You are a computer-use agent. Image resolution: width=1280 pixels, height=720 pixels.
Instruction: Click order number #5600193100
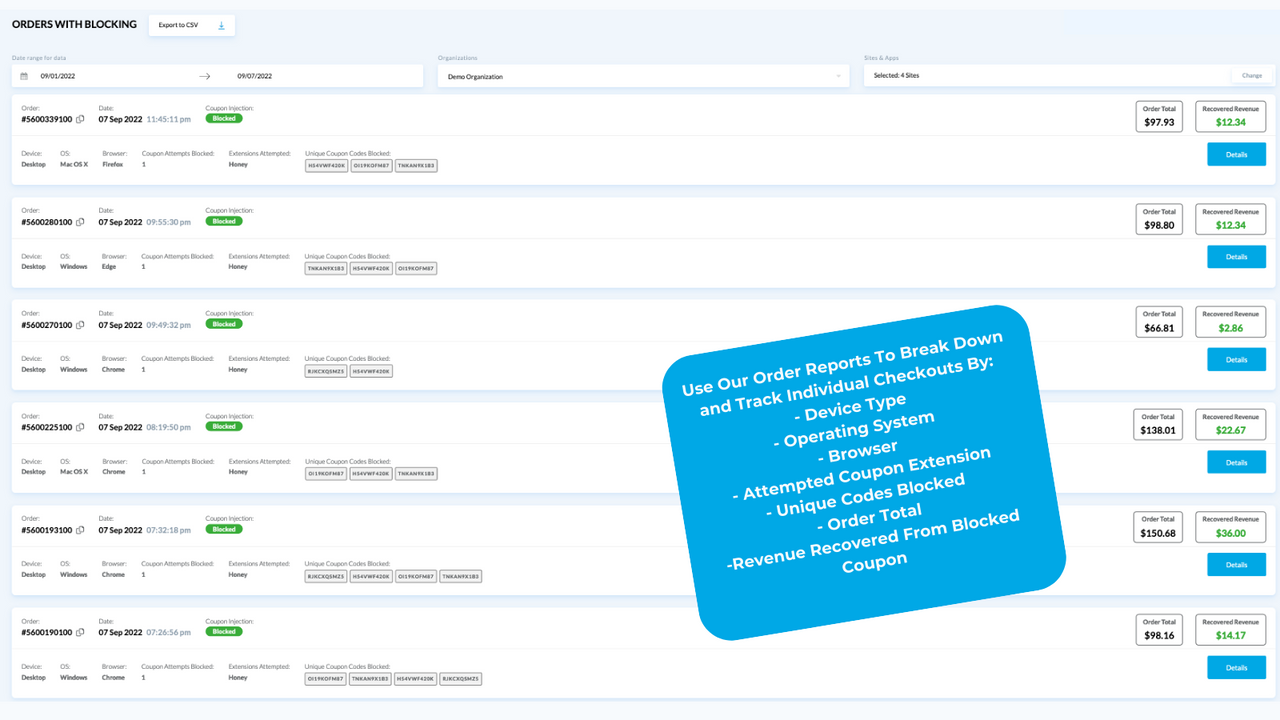47,530
